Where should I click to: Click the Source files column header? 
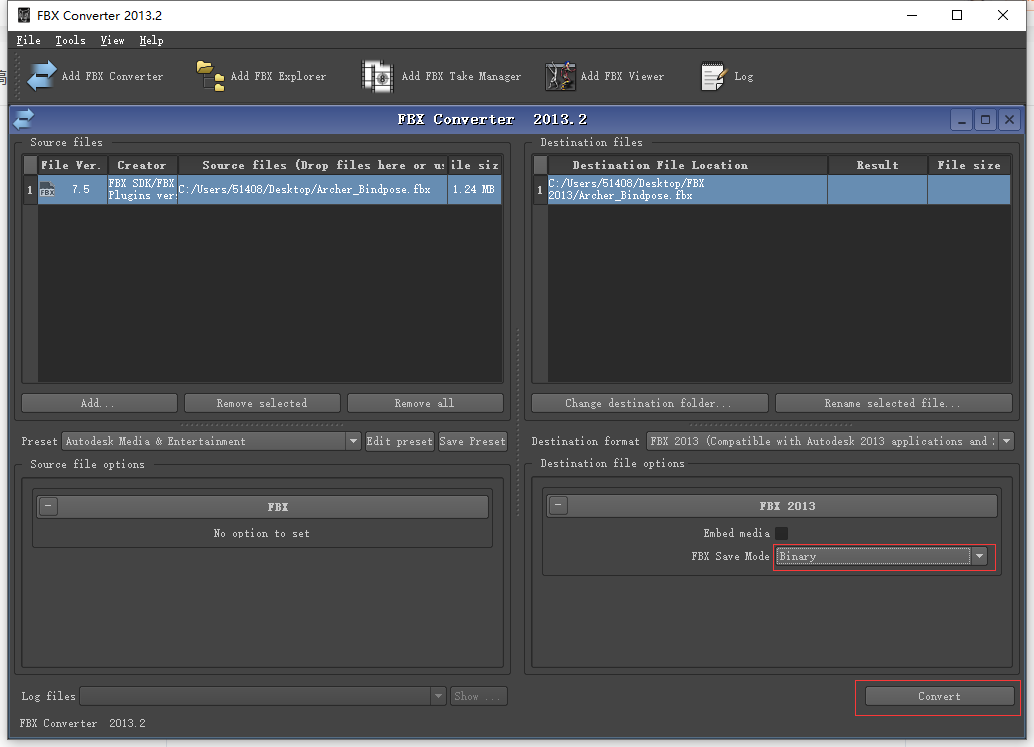[x=313, y=165]
